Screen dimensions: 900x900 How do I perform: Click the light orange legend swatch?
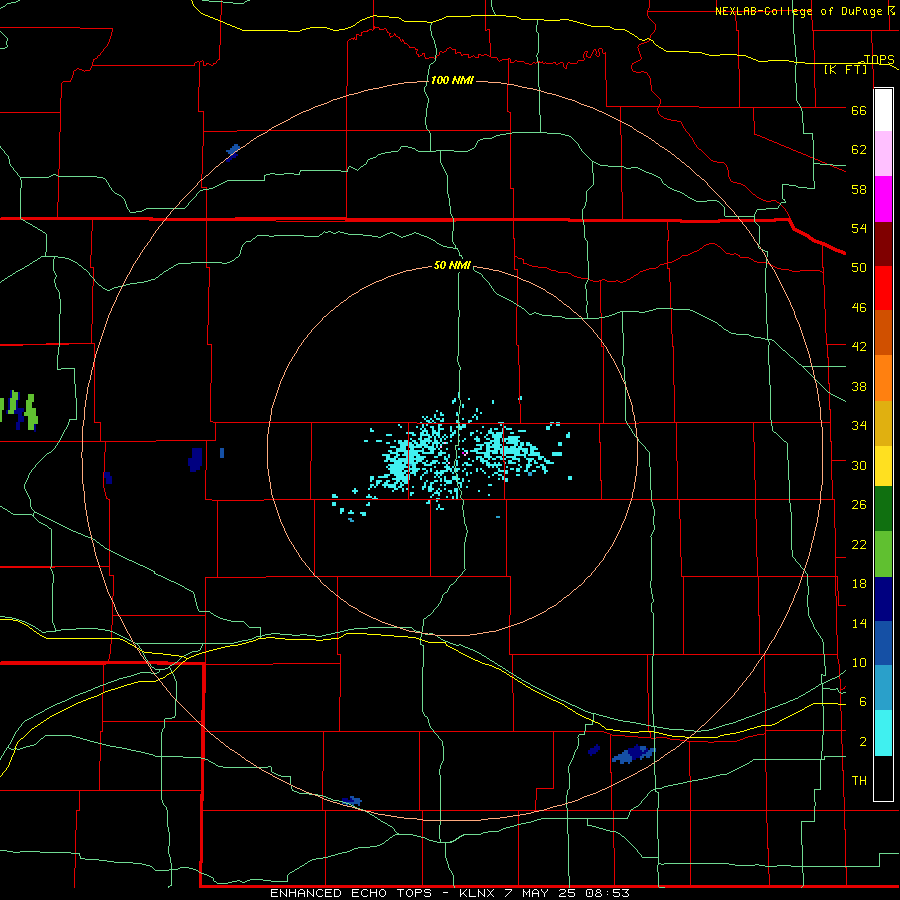coord(883,378)
